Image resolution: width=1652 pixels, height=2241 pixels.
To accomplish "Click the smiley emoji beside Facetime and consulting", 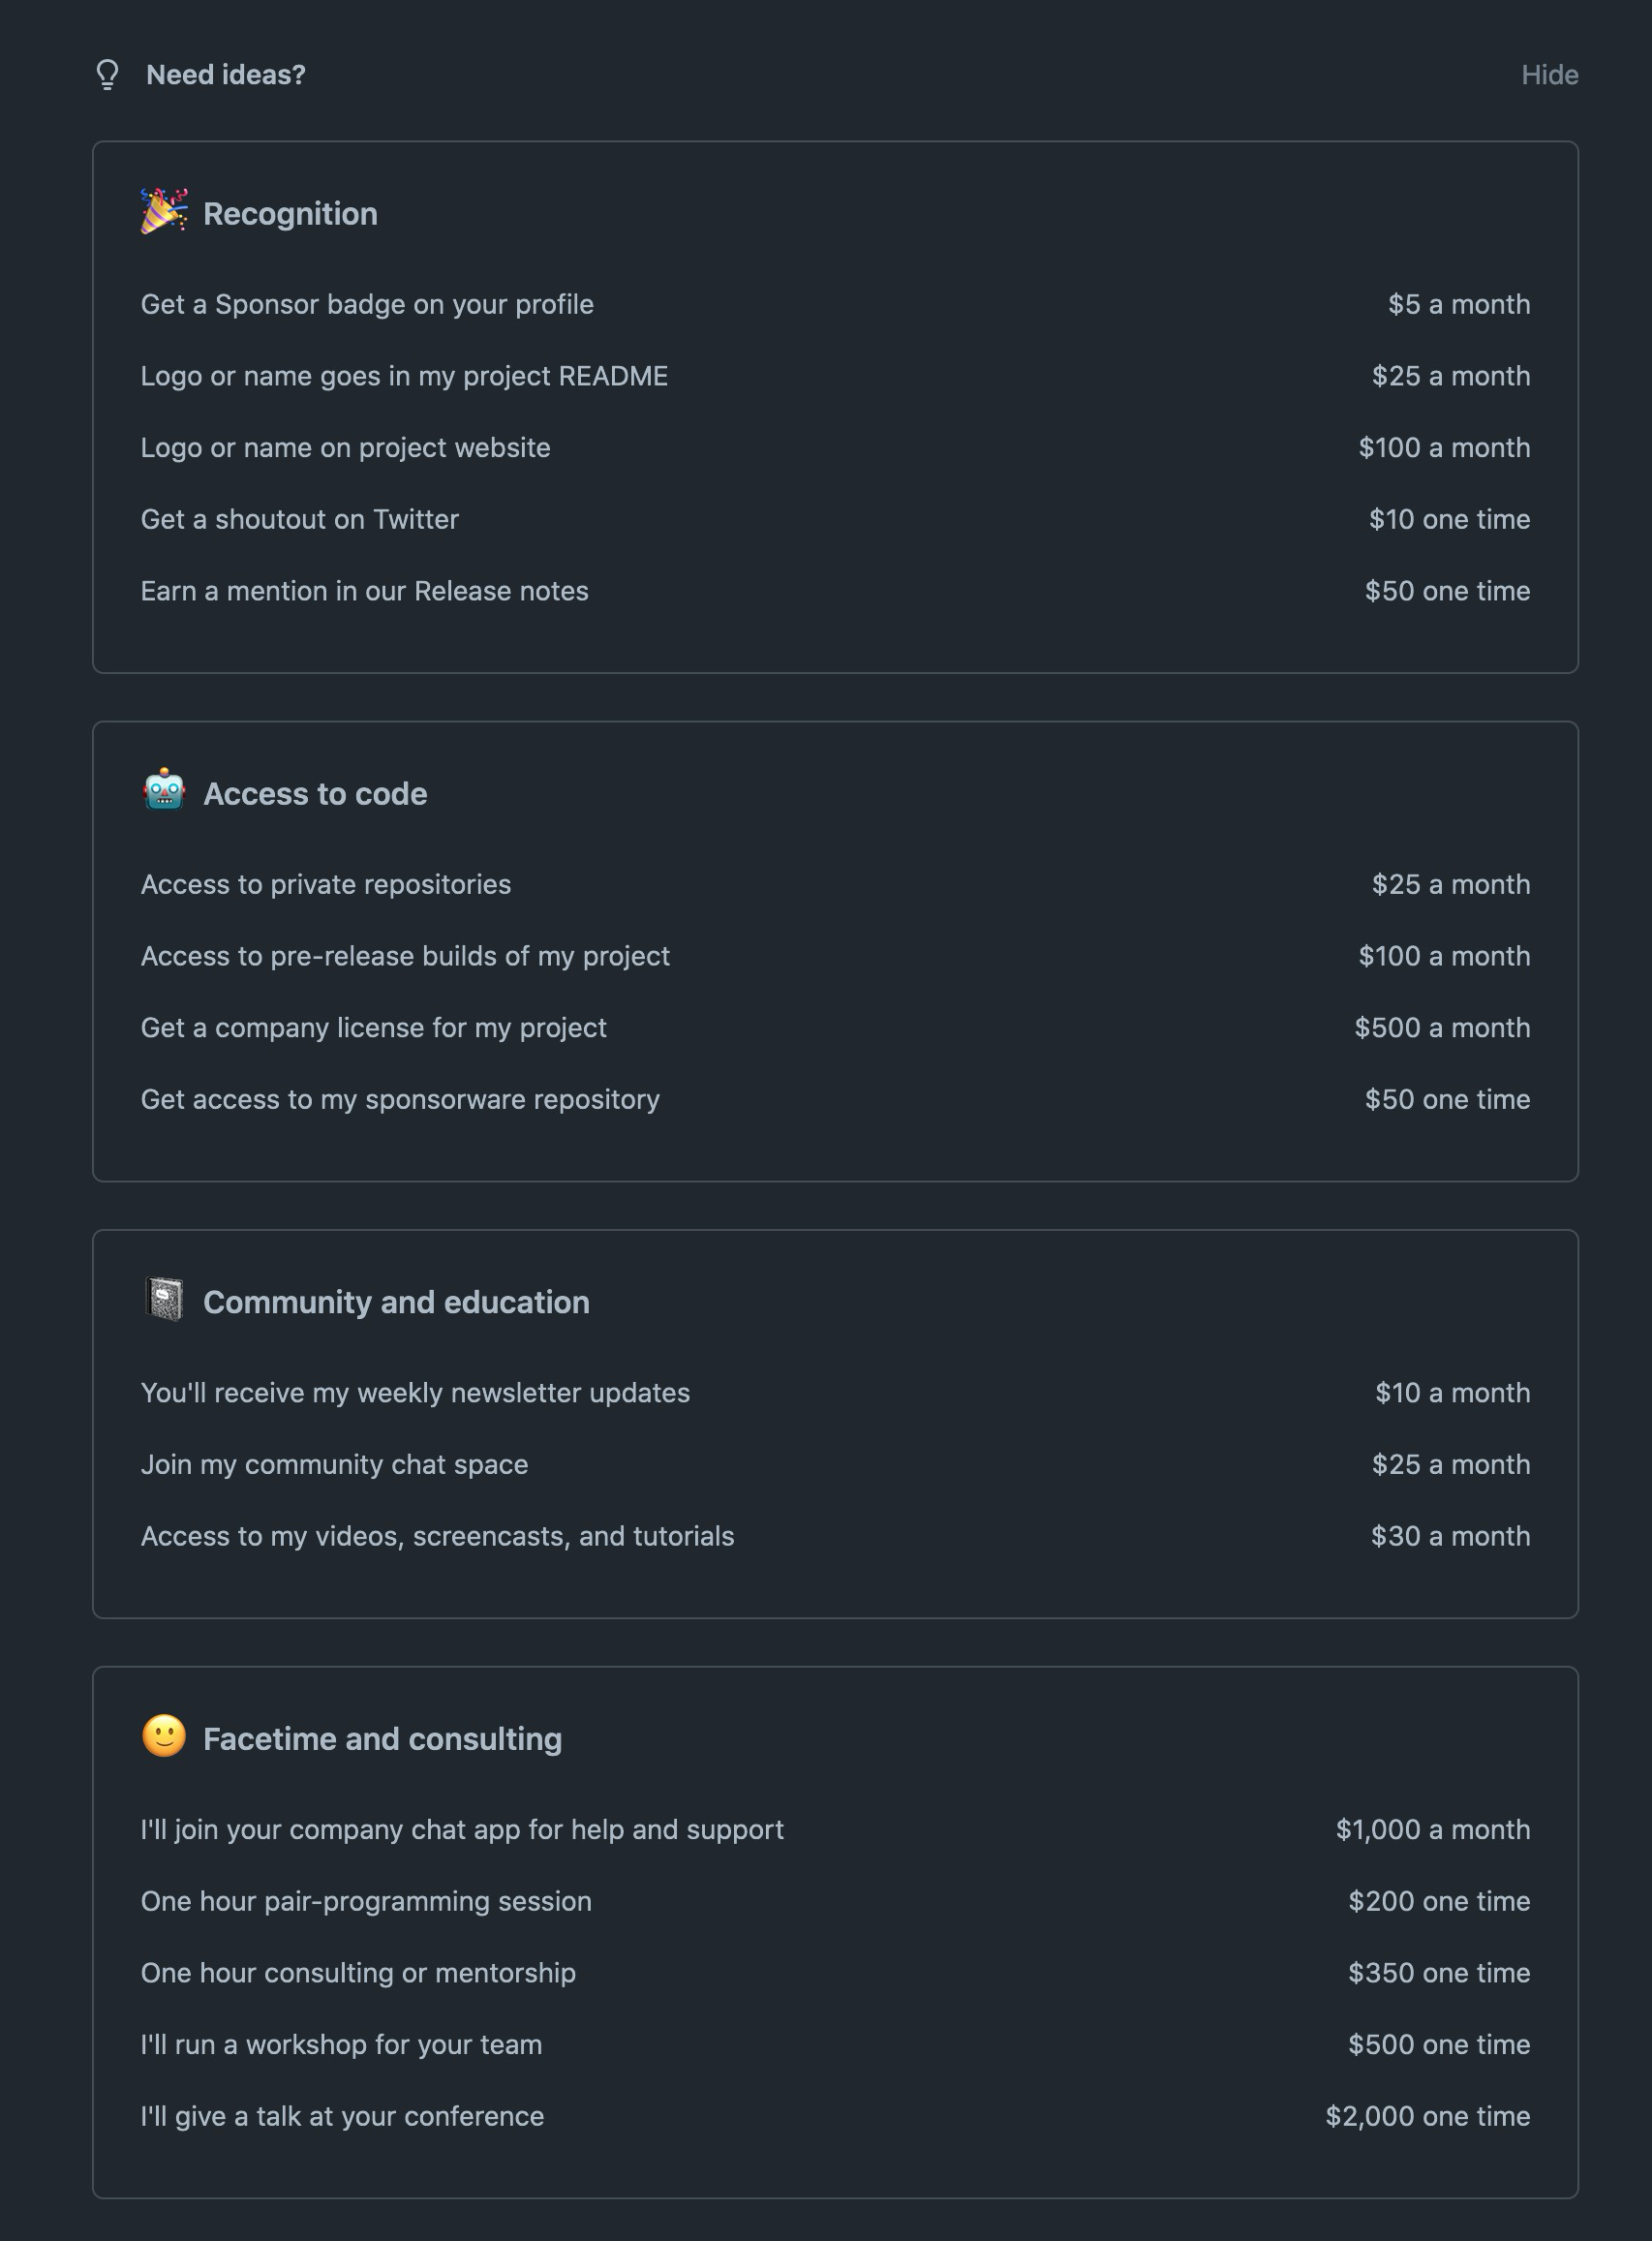I will (163, 1737).
